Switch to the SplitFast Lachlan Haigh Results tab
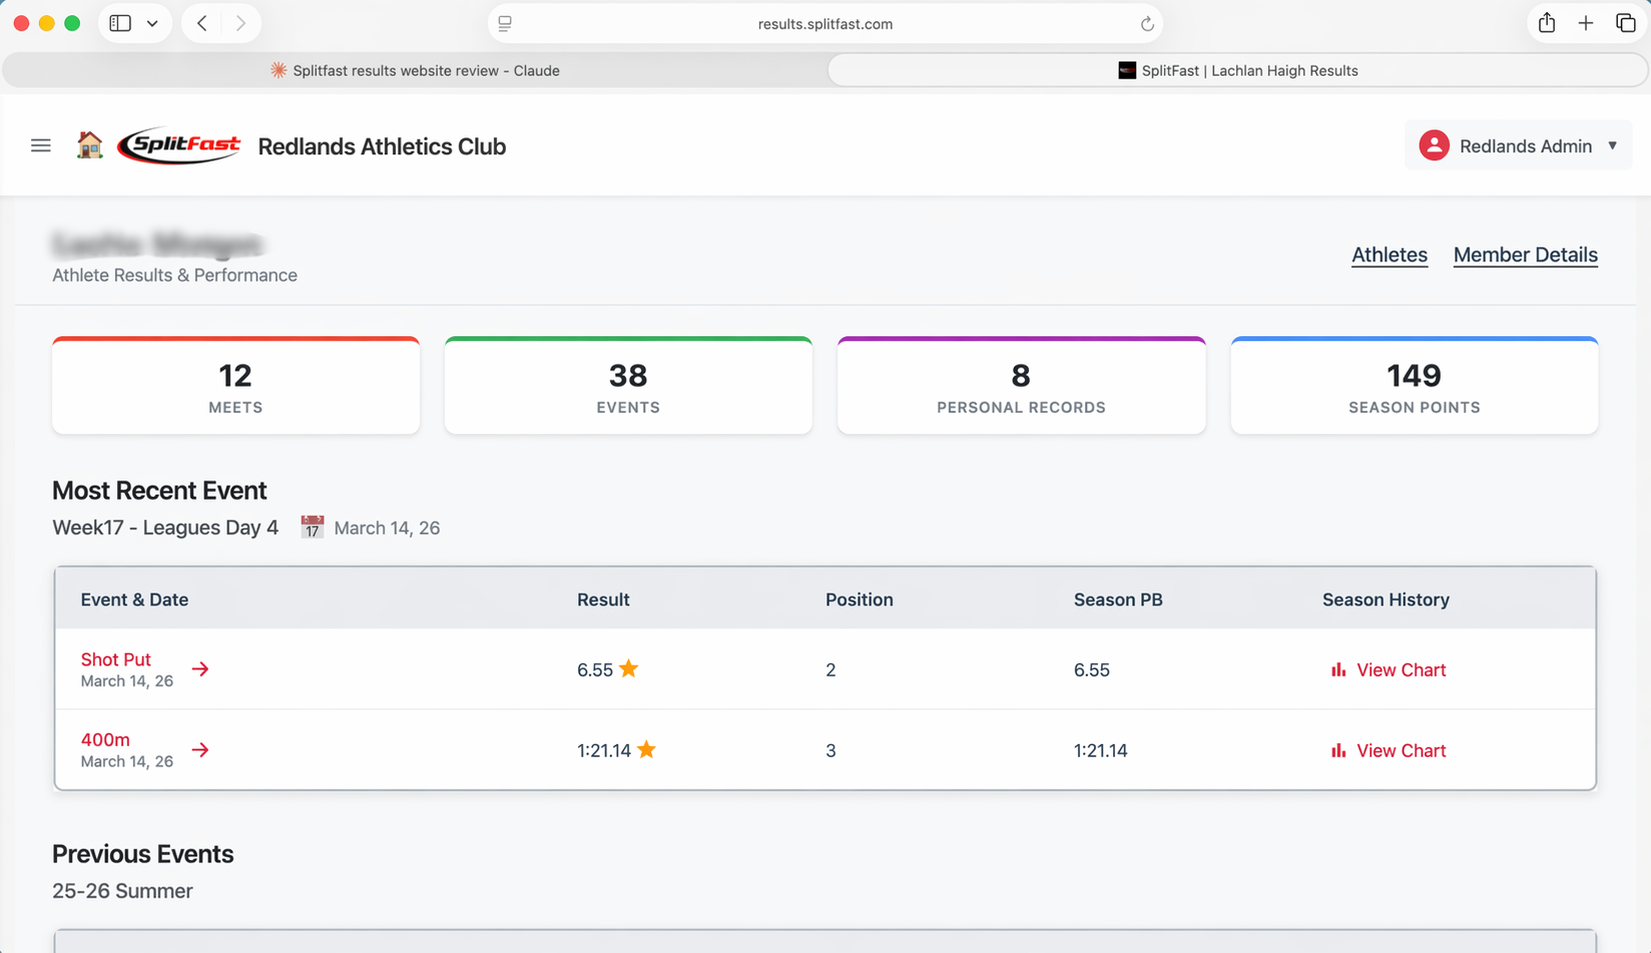Image resolution: width=1651 pixels, height=953 pixels. pyautogui.click(x=1237, y=70)
